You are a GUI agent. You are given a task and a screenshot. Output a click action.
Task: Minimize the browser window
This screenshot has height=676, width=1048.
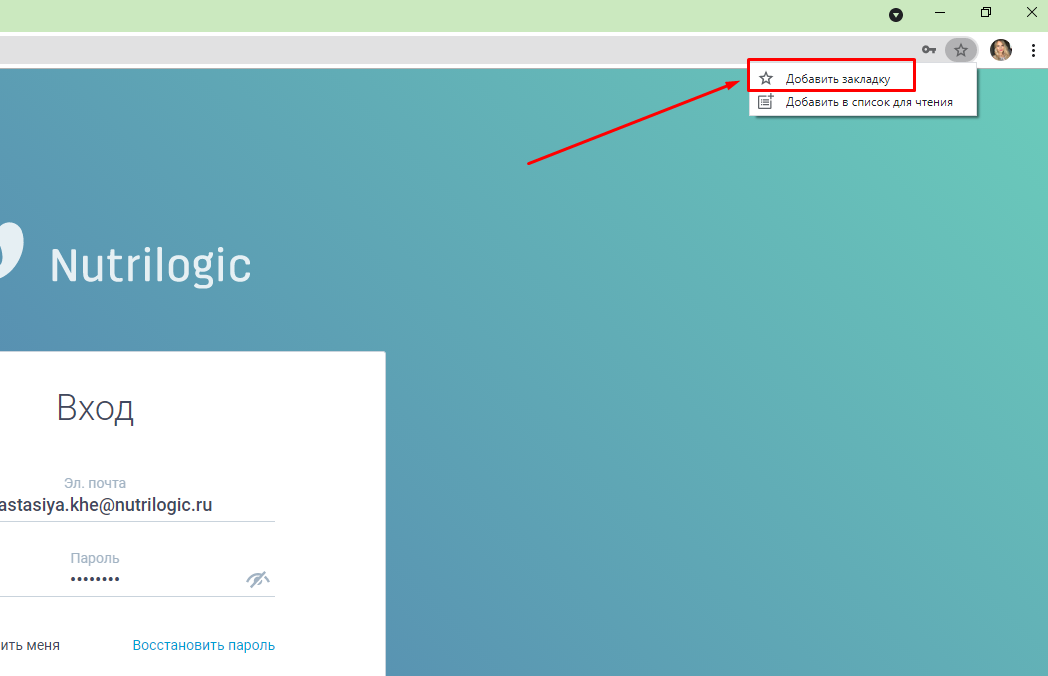point(940,13)
